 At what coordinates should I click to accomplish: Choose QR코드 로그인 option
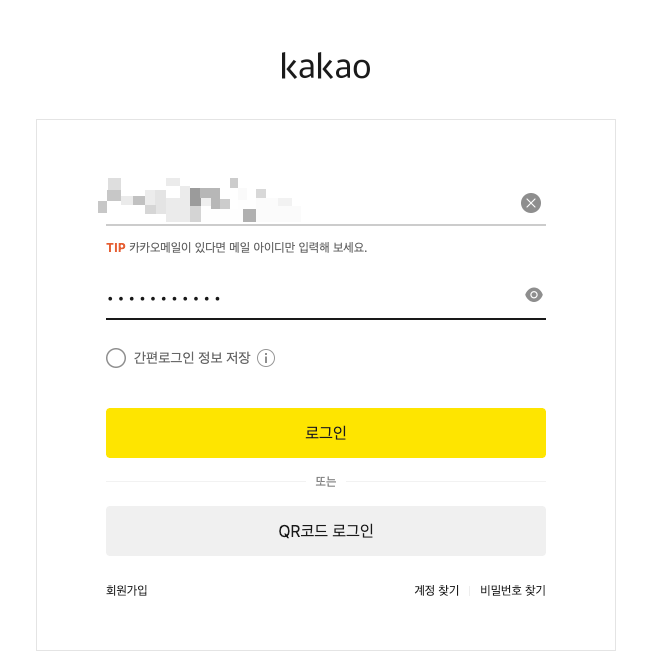[326, 531]
